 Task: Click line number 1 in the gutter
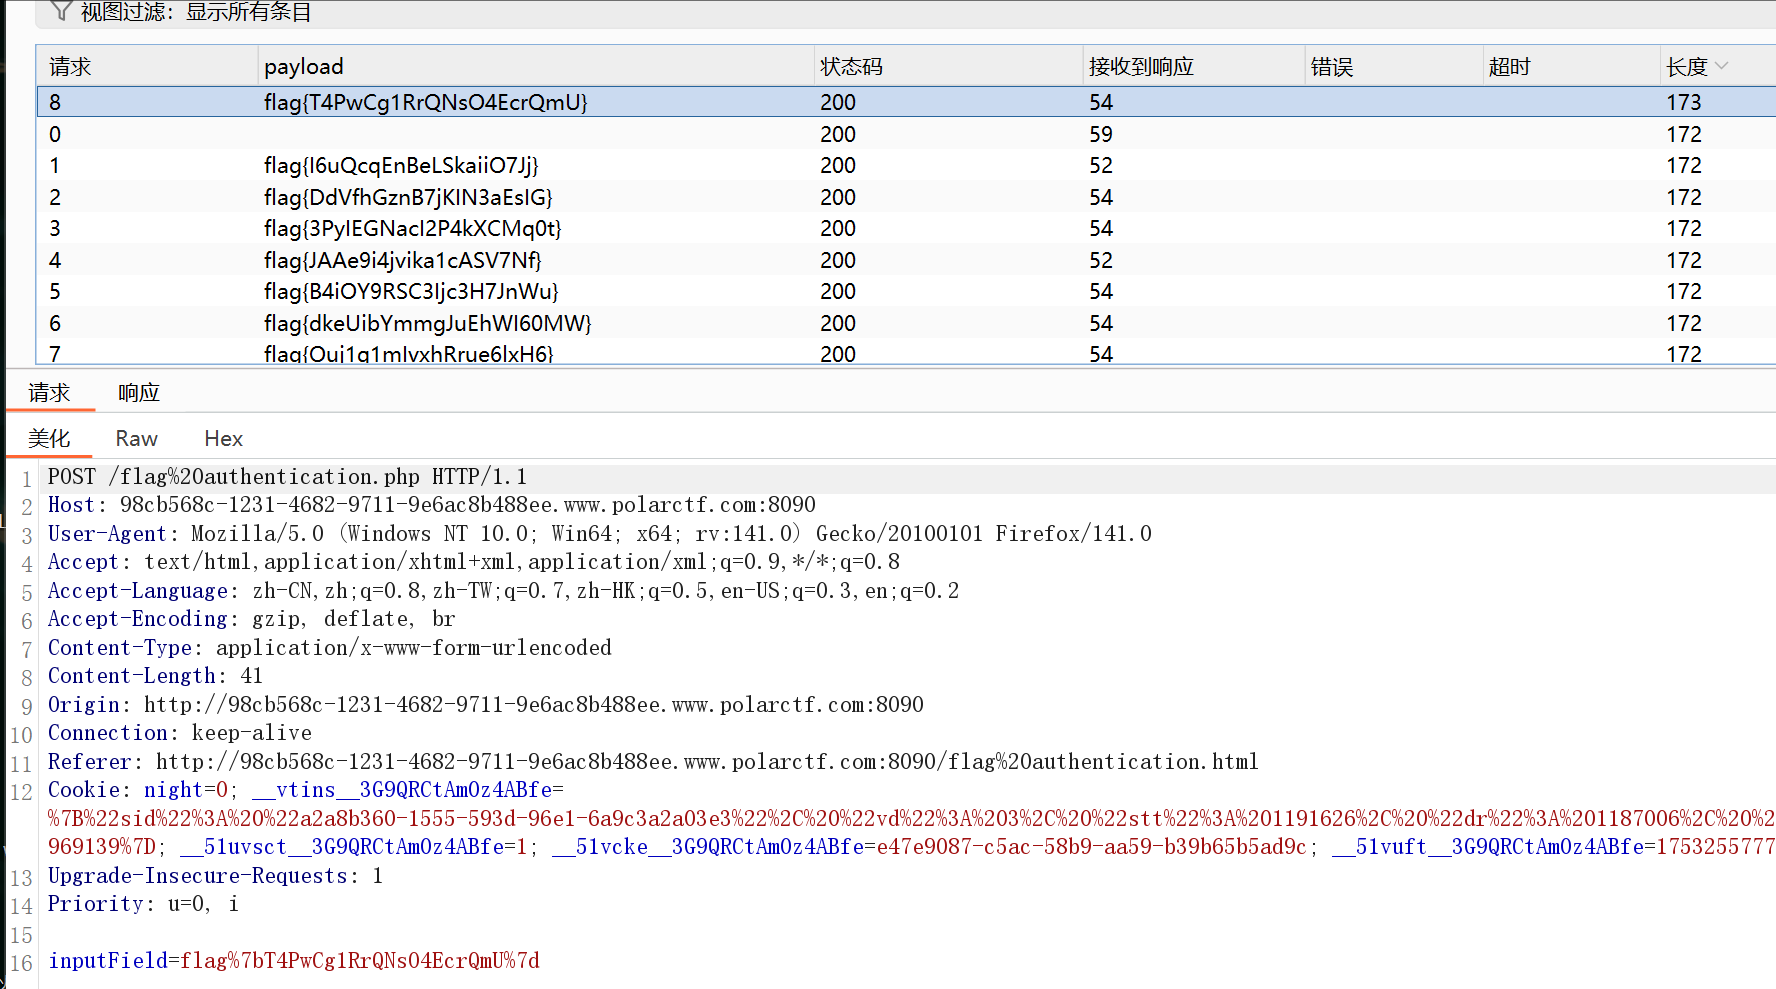point(27,479)
